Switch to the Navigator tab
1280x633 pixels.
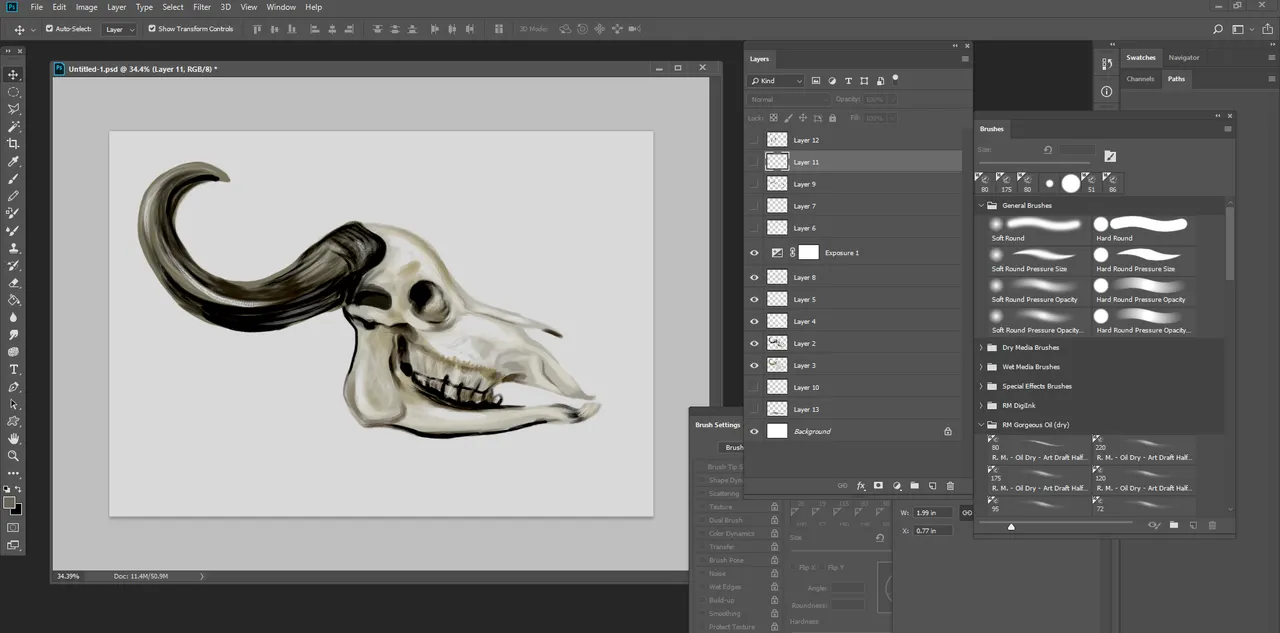(1184, 58)
